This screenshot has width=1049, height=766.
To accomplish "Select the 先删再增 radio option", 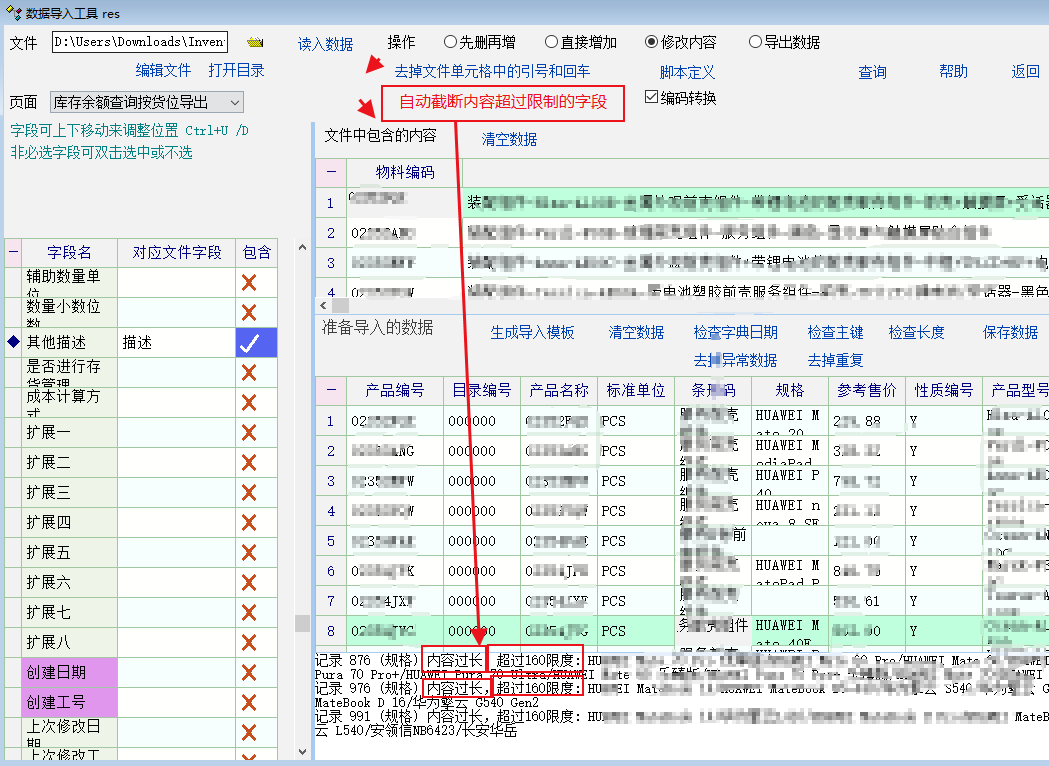I will pos(450,42).
